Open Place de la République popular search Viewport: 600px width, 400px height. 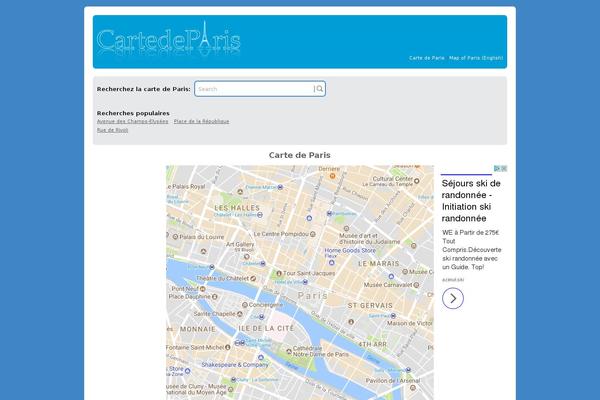(201, 121)
